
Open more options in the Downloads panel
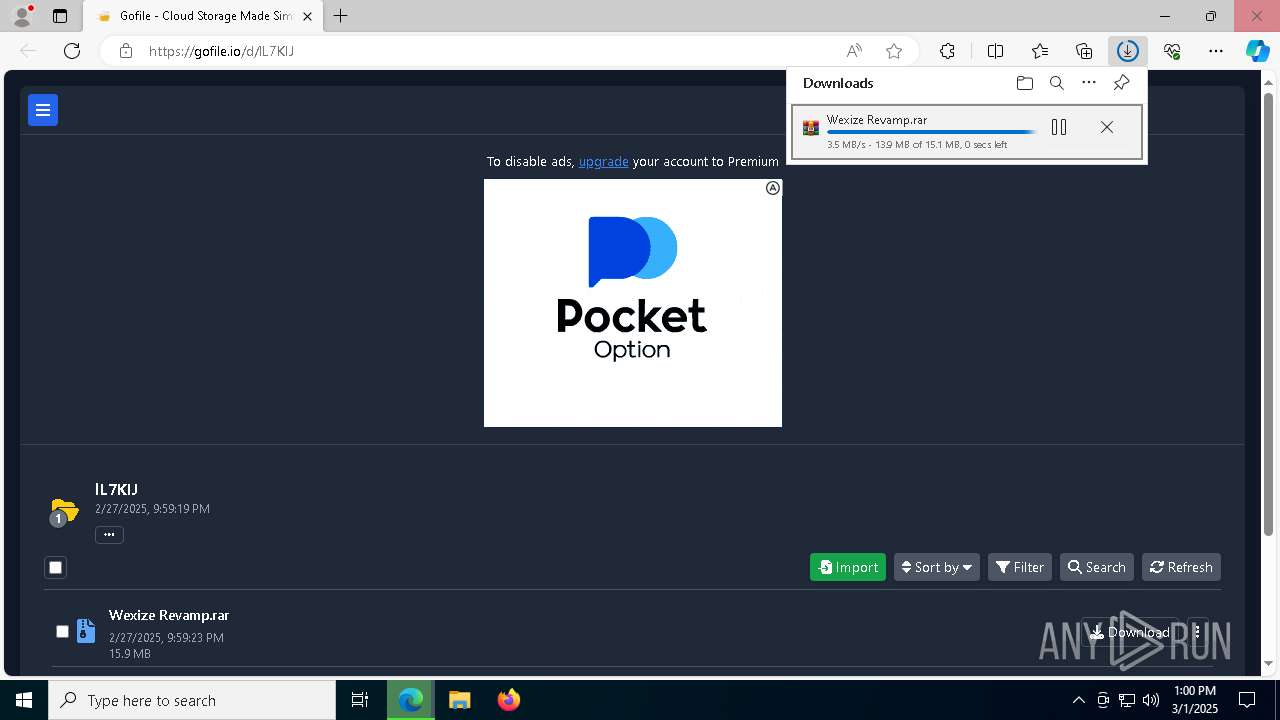click(x=1089, y=83)
